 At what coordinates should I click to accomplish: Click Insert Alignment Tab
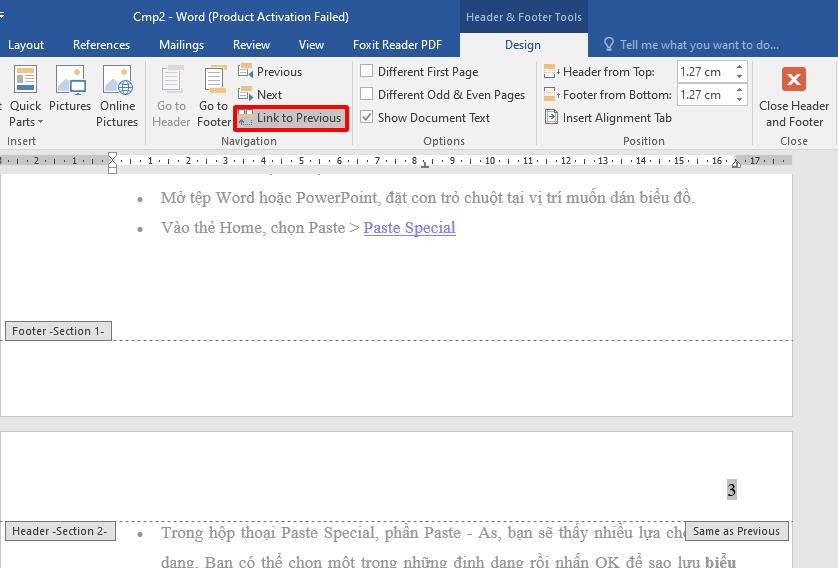click(x=608, y=118)
